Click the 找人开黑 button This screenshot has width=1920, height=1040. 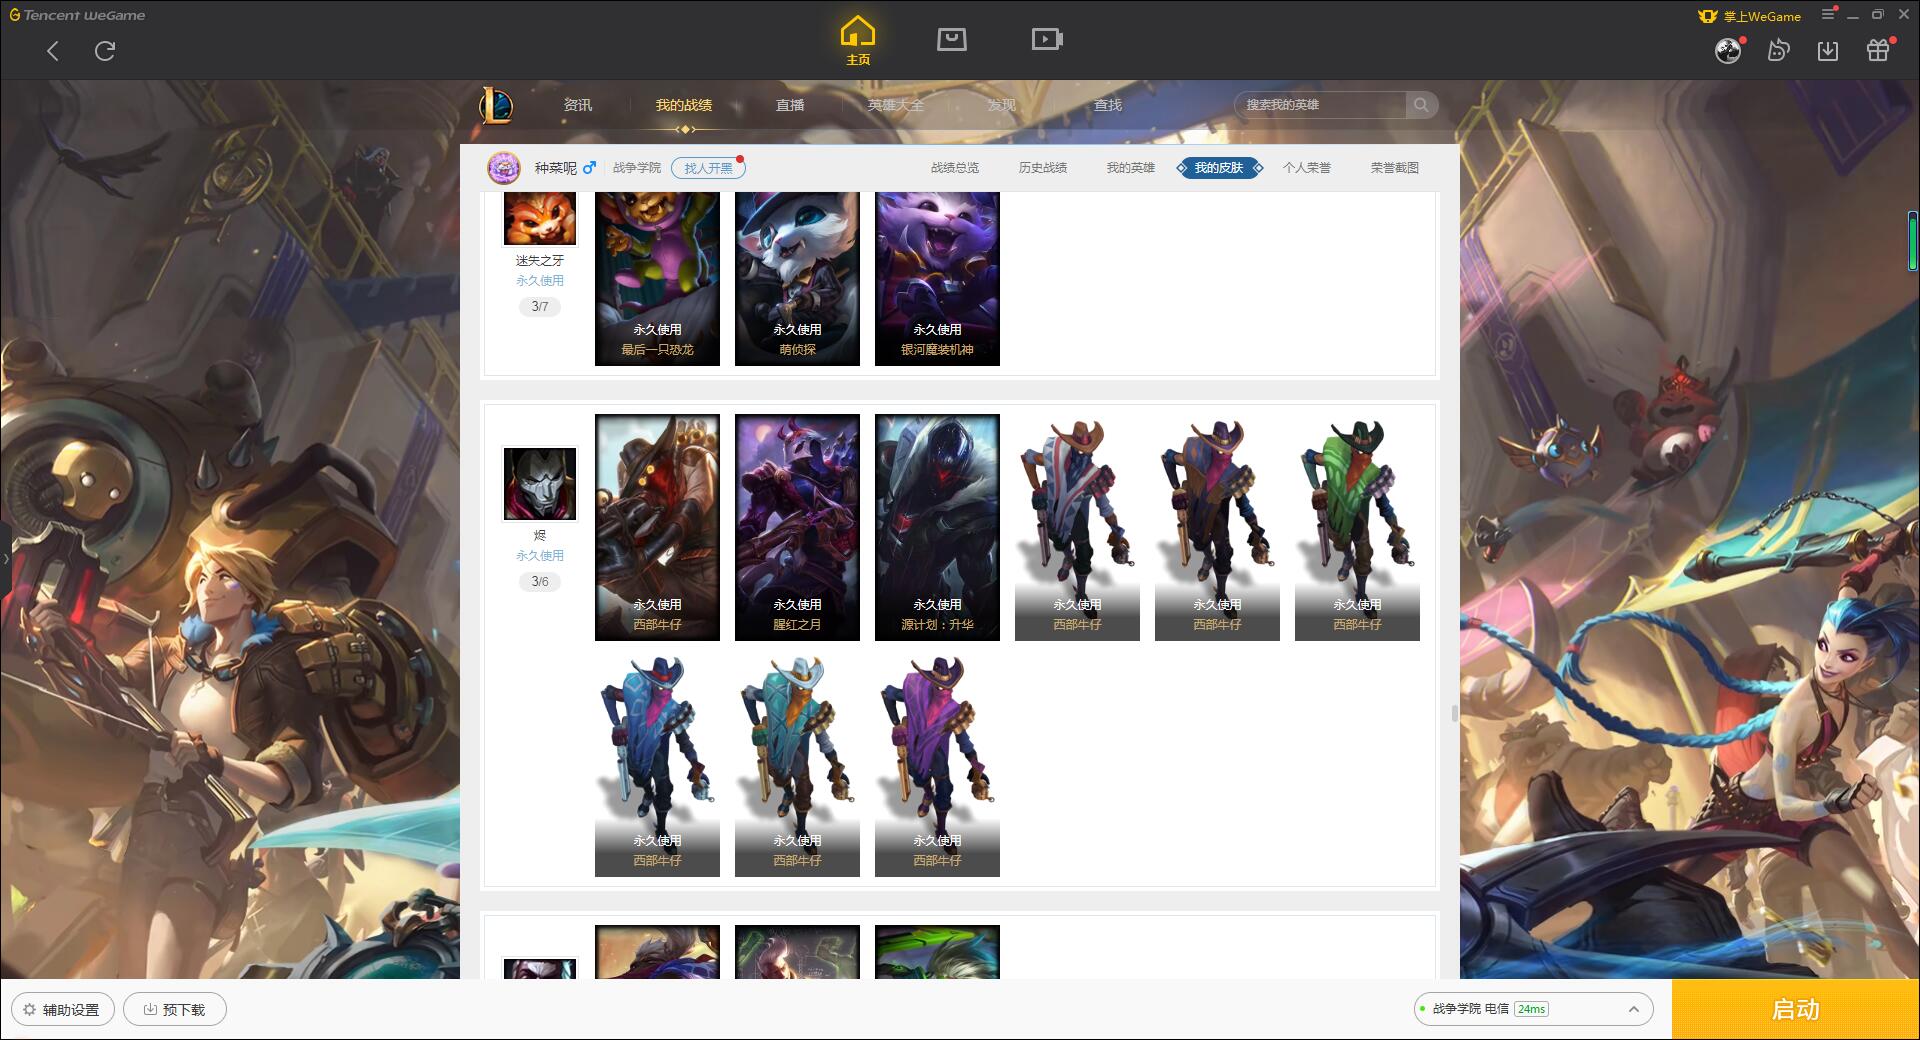tap(708, 168)
